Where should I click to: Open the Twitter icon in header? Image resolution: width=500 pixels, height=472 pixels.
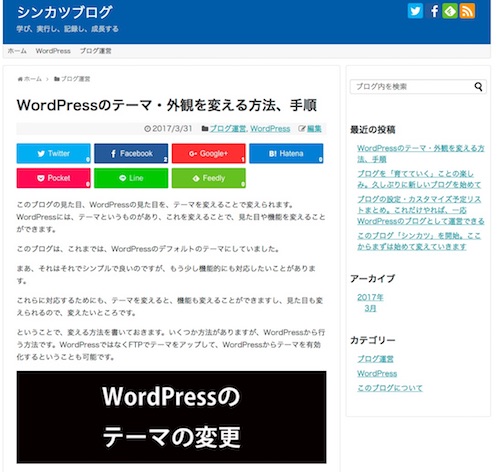tap(415, 11)
